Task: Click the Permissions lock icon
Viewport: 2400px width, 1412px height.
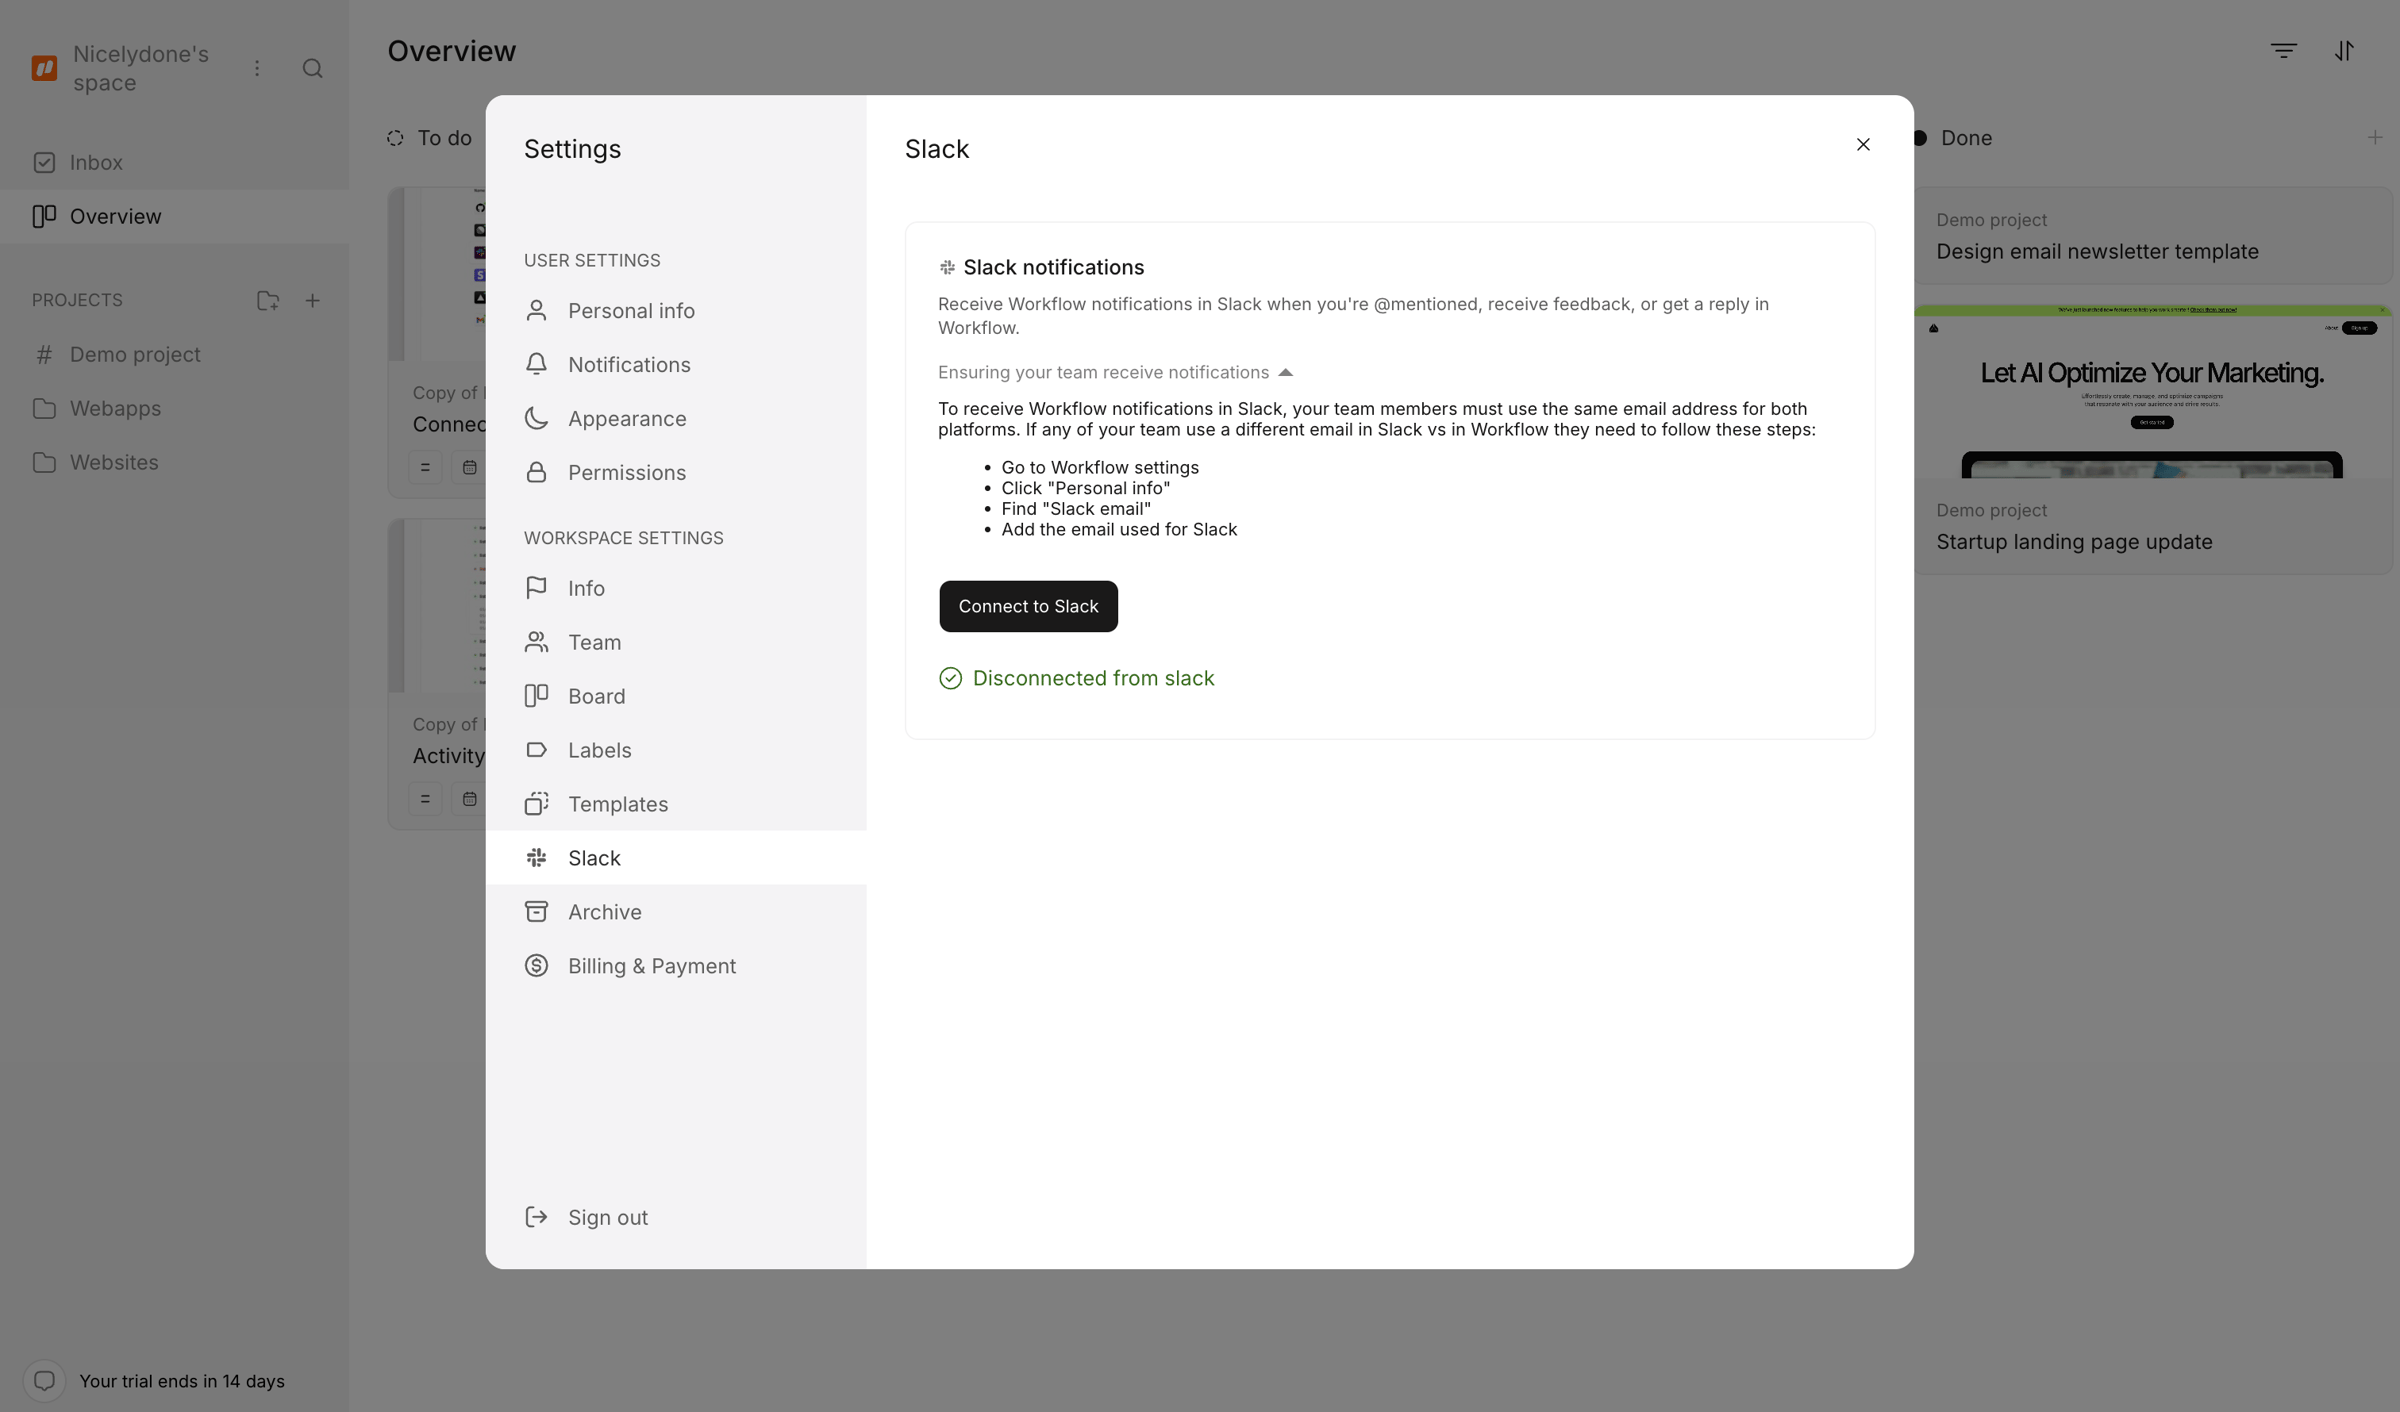Action: click(536, 472)
